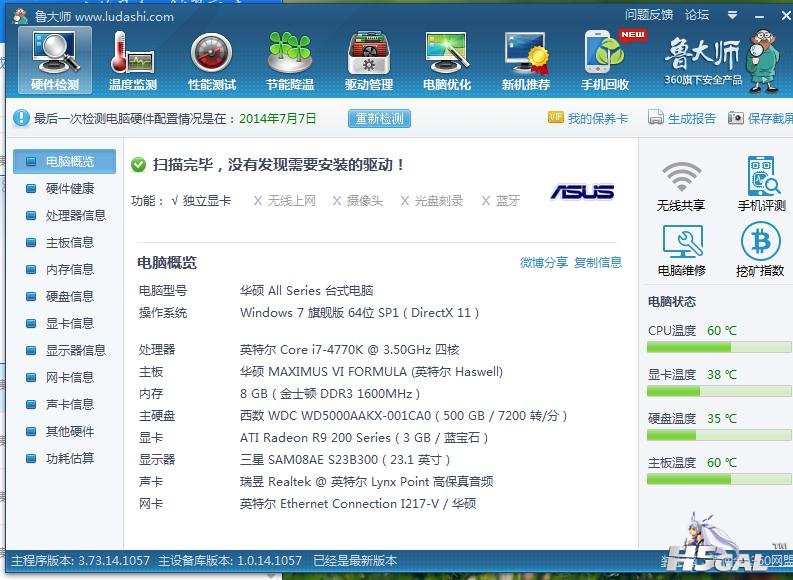The width and height of the screenshot is (793, 580).
Task: Open the 问题反馈 feedback link
Action: click(x=649, y=15)
